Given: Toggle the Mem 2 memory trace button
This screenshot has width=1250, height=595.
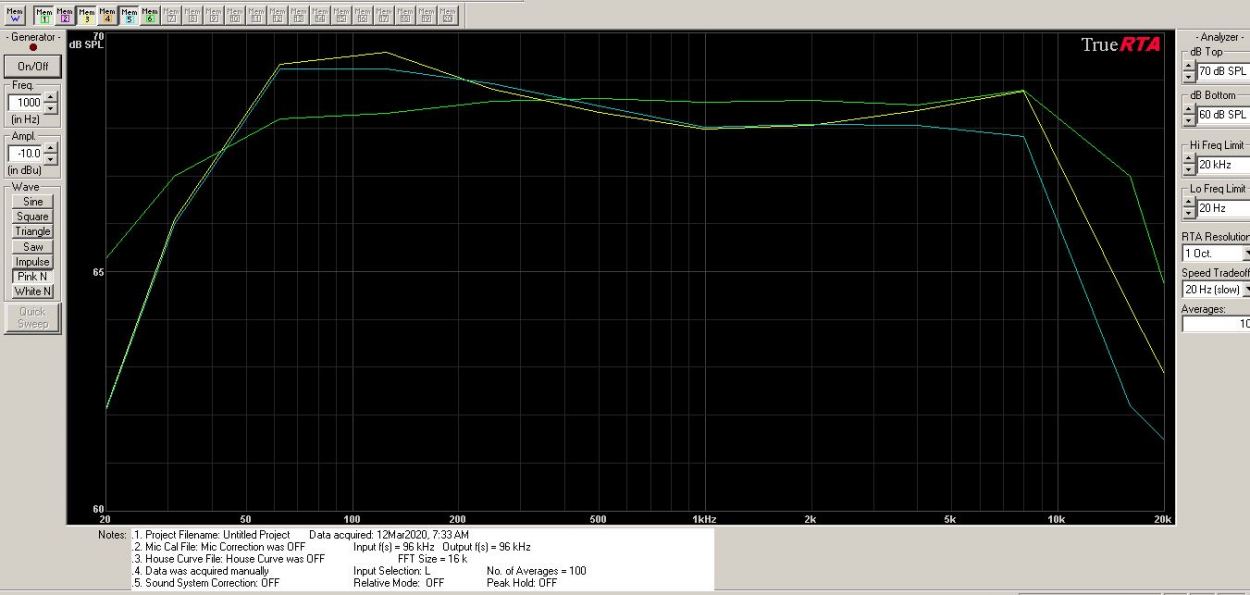Looking at the screenshot, I should tap(65, 15).
